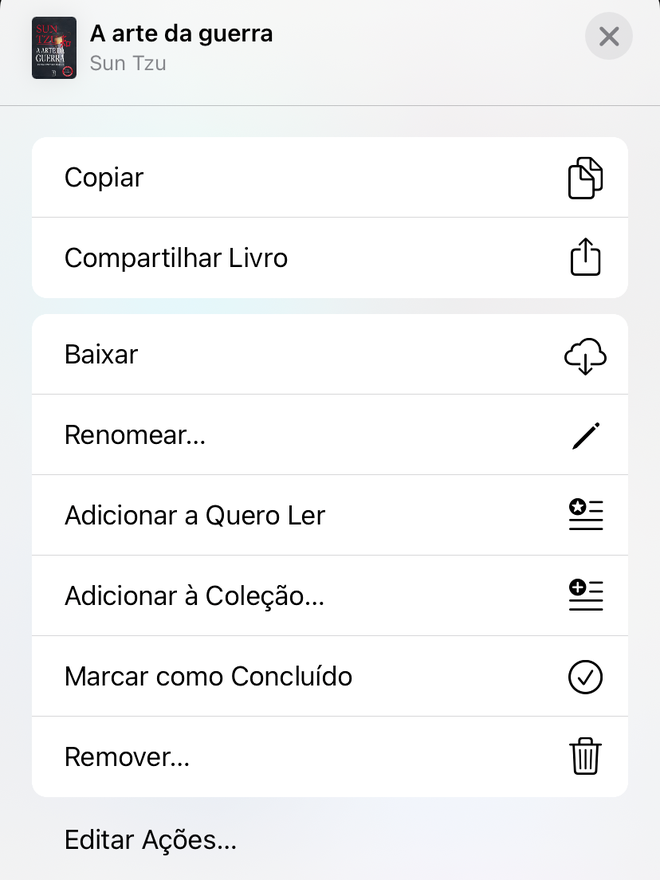This screenshot has height=880, width=660.
Task: Tap the cloud download icon
Action: (585, 356)
